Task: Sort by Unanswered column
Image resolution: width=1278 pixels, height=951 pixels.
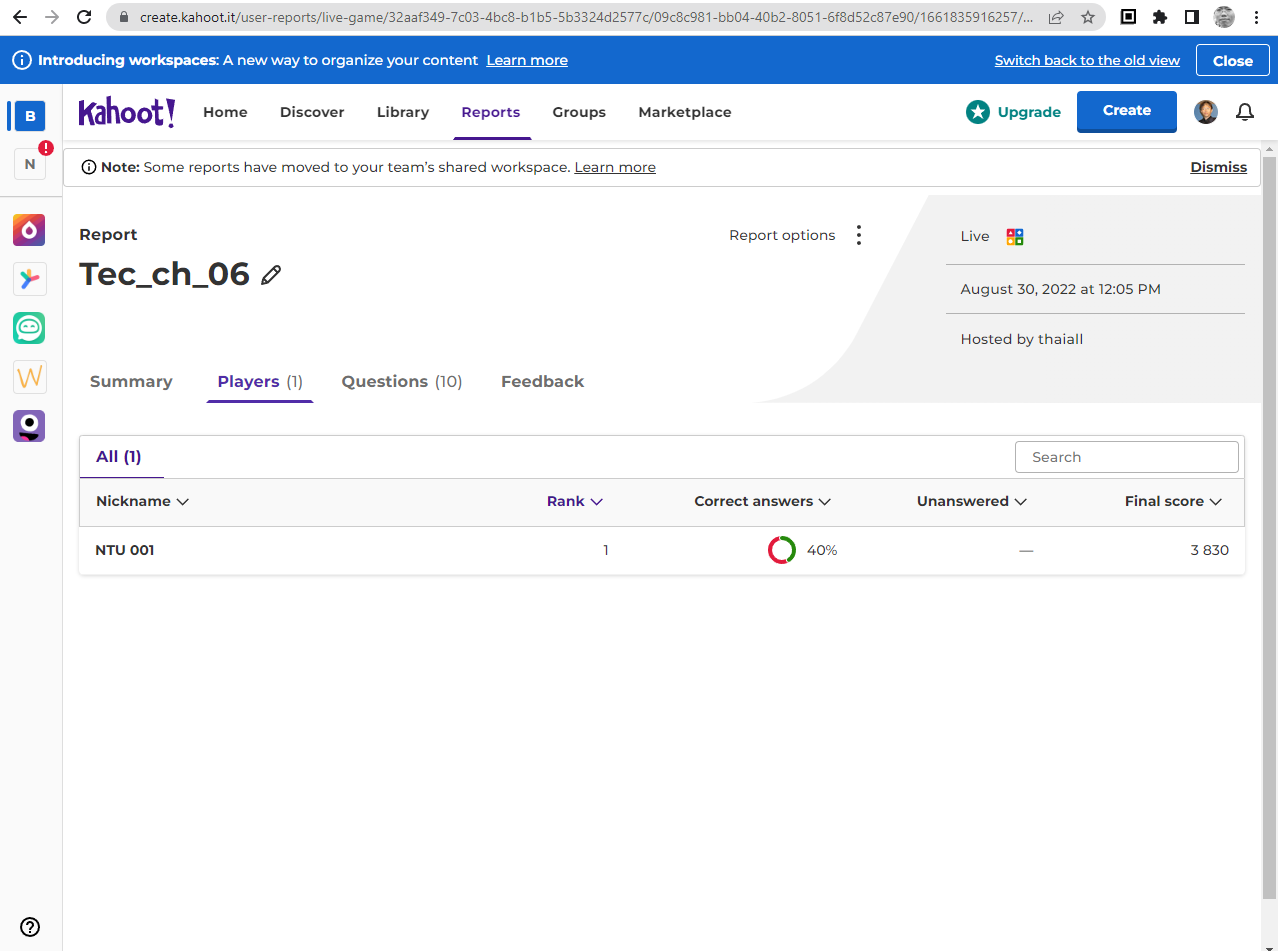Action: [x=971, y=501]
